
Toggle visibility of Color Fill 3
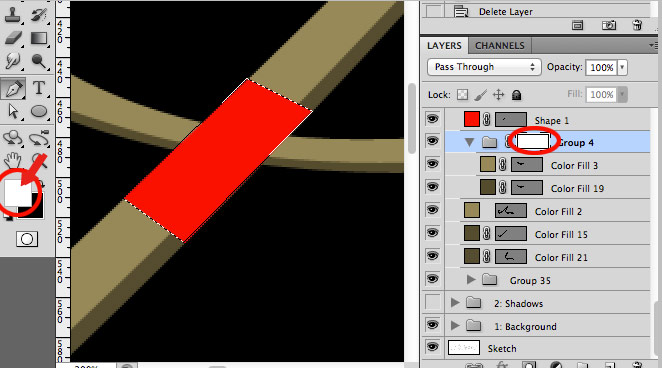click(432, 164)
